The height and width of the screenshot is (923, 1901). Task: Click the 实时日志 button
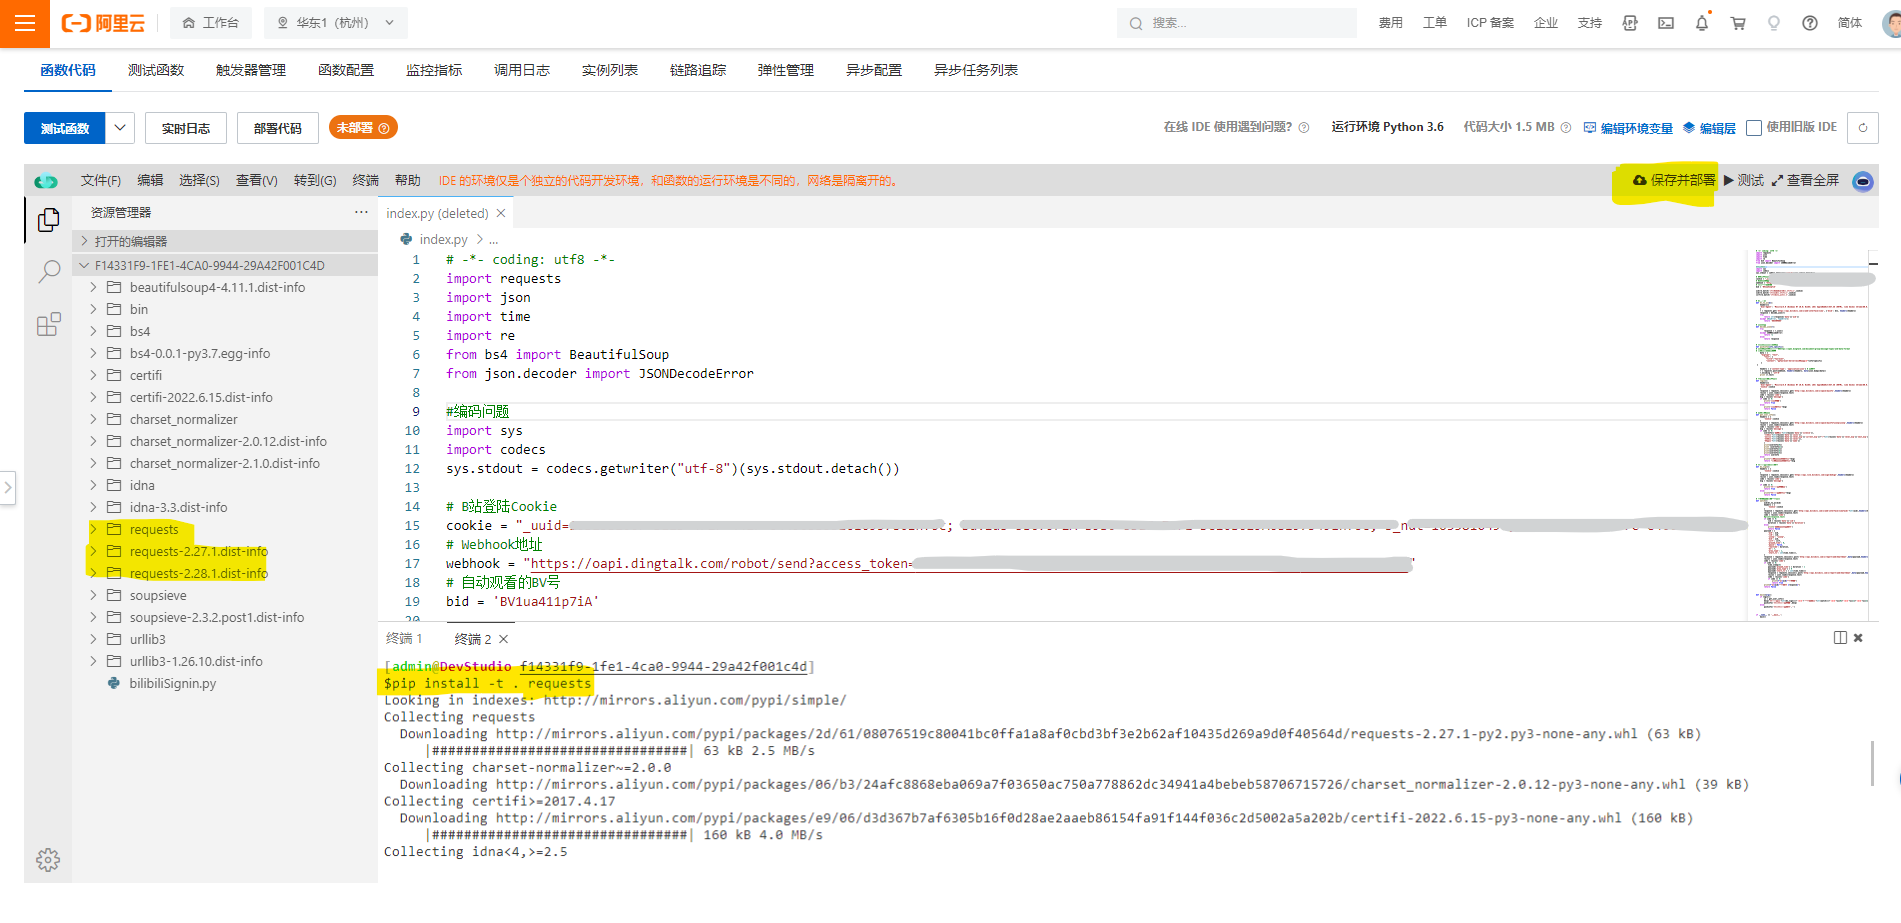click(x=186, y=128)
